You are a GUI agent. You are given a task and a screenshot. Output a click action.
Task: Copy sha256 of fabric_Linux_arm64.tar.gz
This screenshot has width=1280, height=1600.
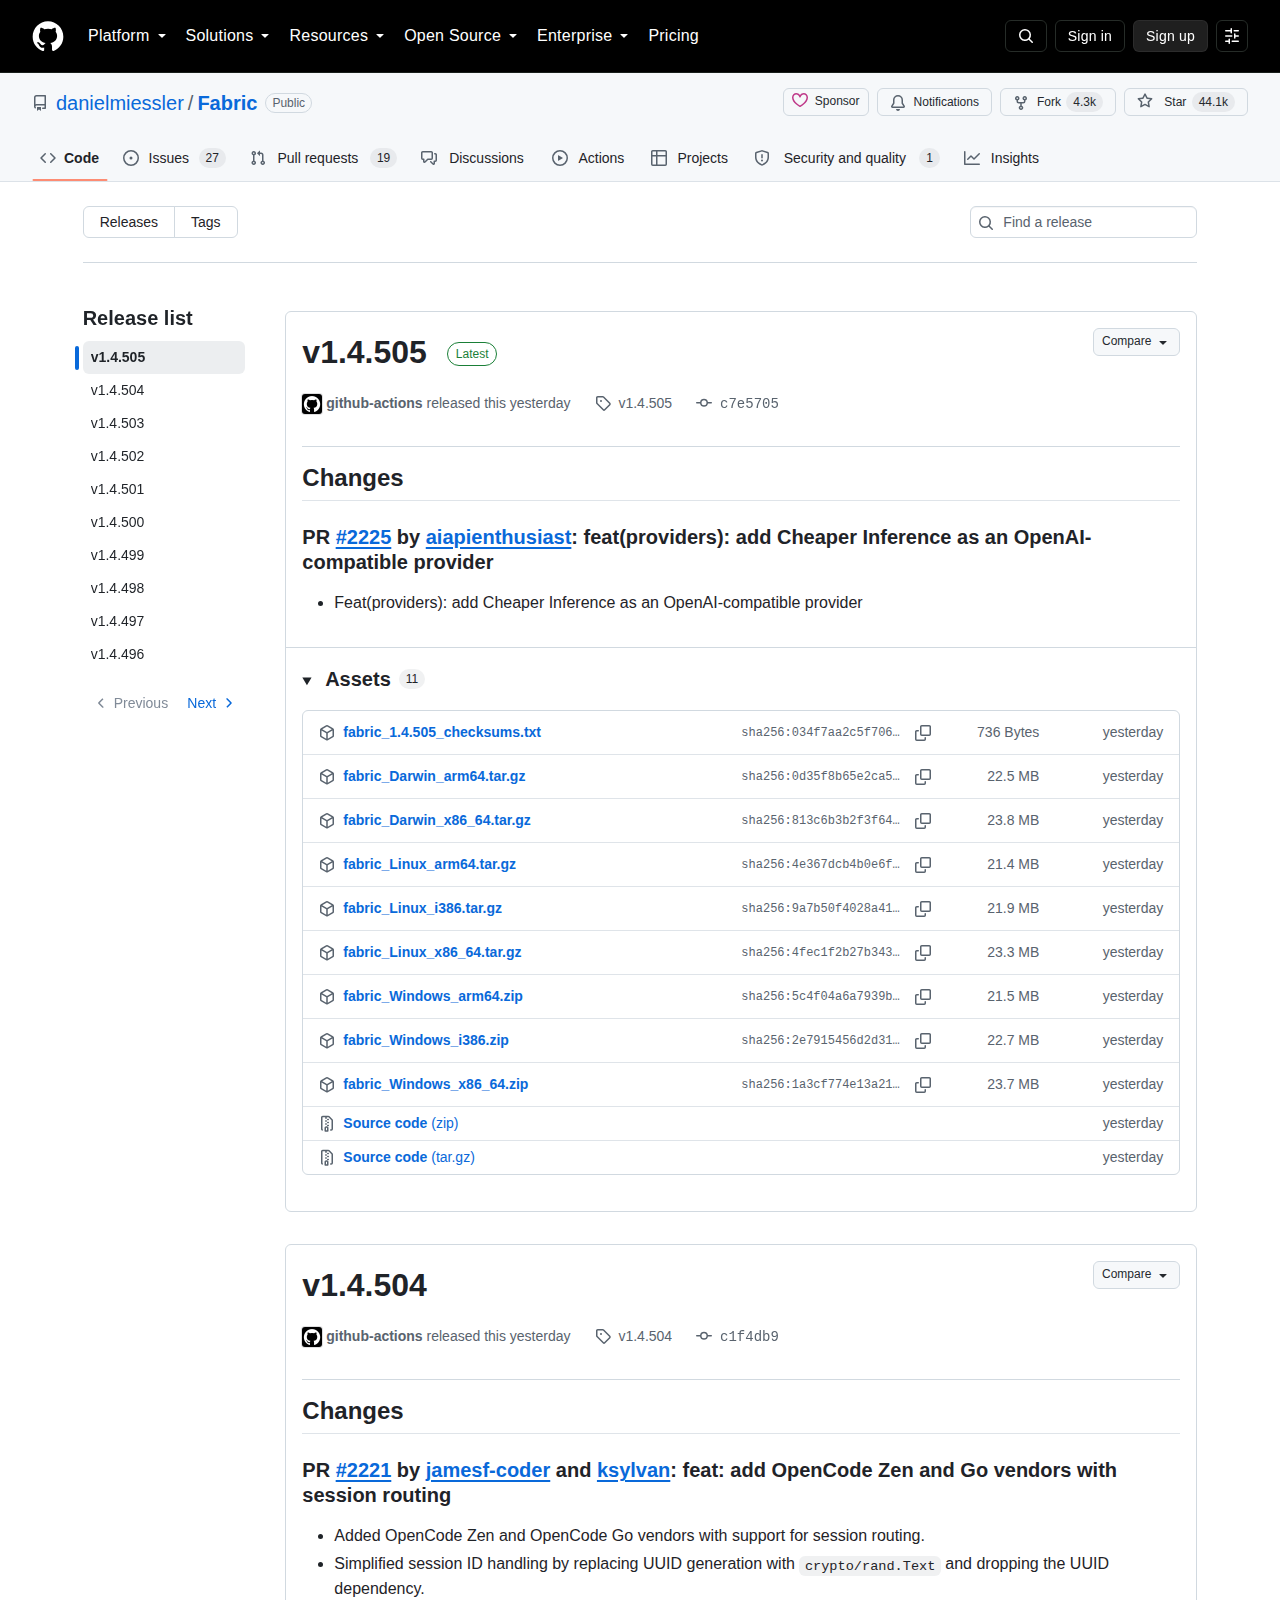(923, 865)
